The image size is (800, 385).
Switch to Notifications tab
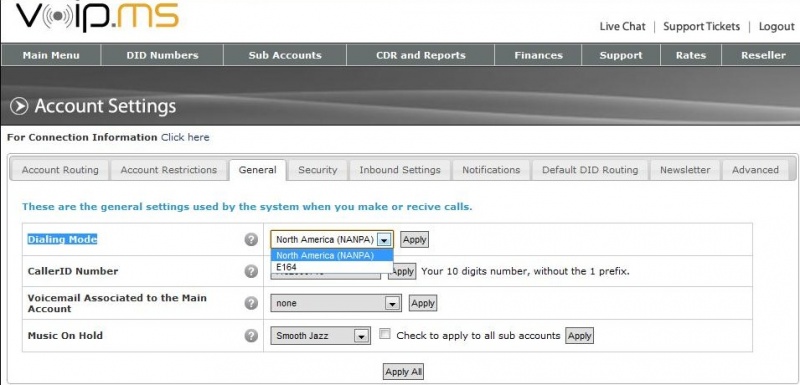point(491,170)
